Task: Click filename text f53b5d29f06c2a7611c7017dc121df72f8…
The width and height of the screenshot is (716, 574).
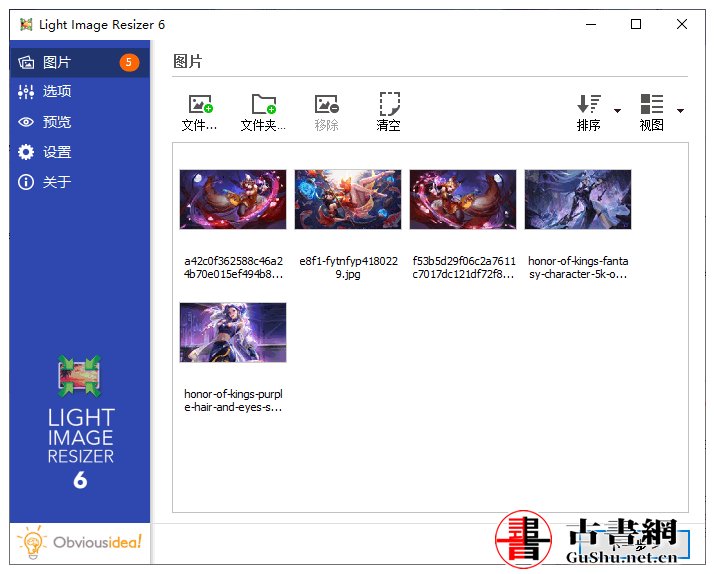Action: coord(463,268)
